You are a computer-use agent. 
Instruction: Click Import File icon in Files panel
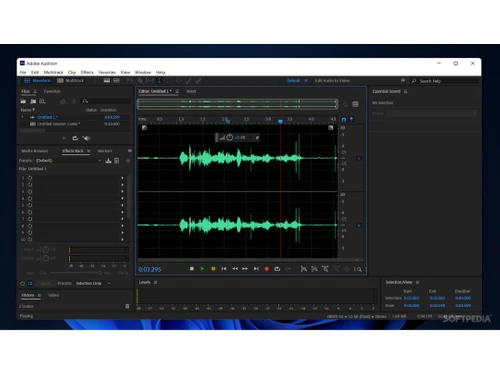click(33, 101)
